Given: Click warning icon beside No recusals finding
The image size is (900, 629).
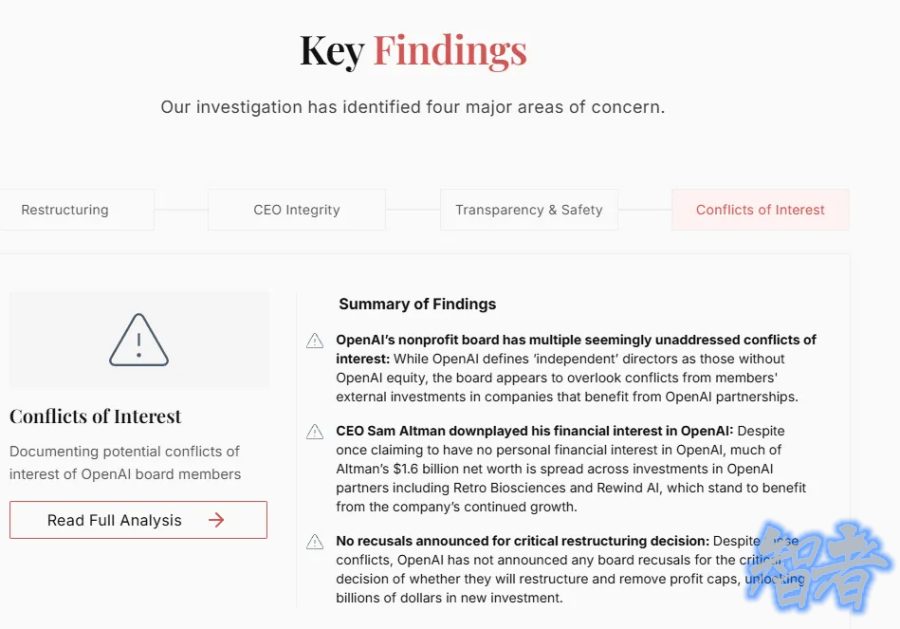Looking at the screenshot, I should [315, 542].
